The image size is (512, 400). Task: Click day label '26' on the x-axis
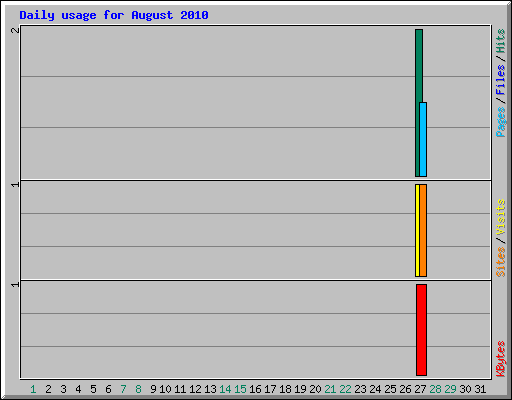pos(405,389)
